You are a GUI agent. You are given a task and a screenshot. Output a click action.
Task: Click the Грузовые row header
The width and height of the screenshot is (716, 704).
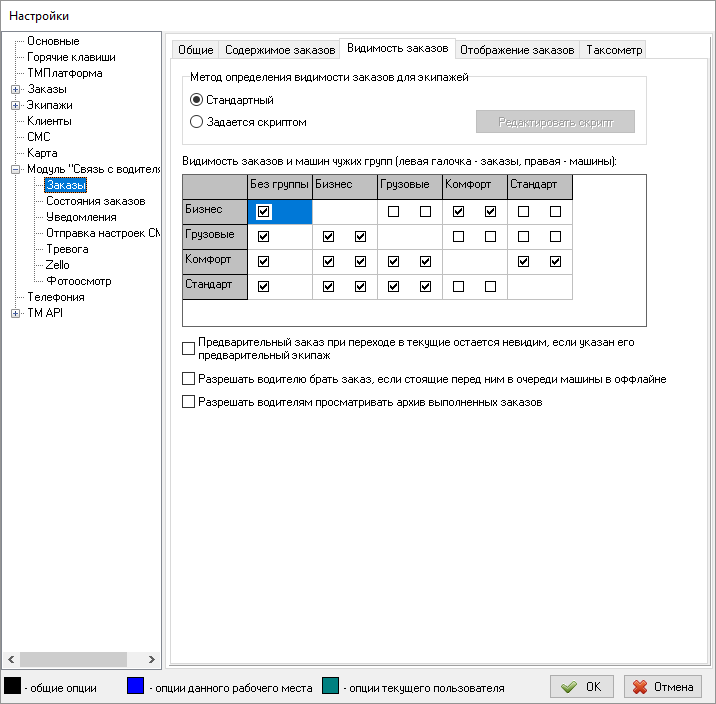[215, 236]
